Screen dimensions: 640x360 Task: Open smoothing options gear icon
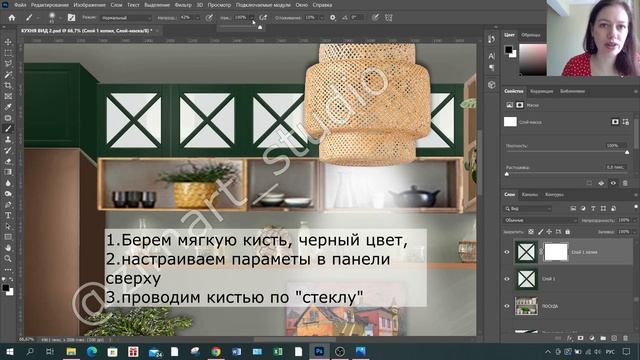[x=333, y=18]
